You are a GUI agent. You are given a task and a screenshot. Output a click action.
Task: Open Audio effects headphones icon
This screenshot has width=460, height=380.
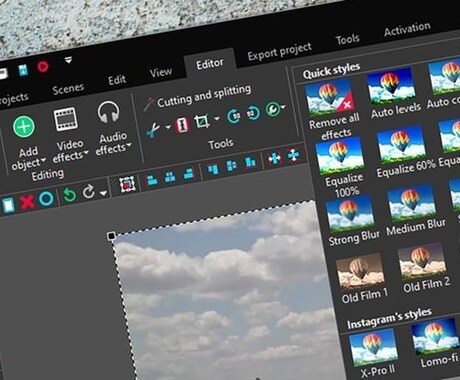point(108,112)
